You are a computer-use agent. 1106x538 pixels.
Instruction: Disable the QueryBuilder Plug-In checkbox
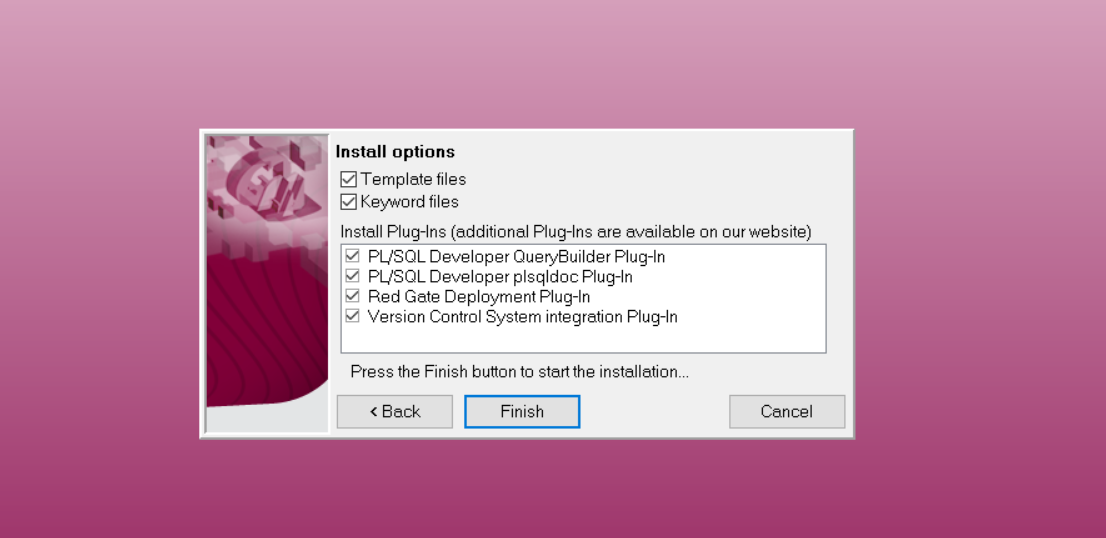352,256
